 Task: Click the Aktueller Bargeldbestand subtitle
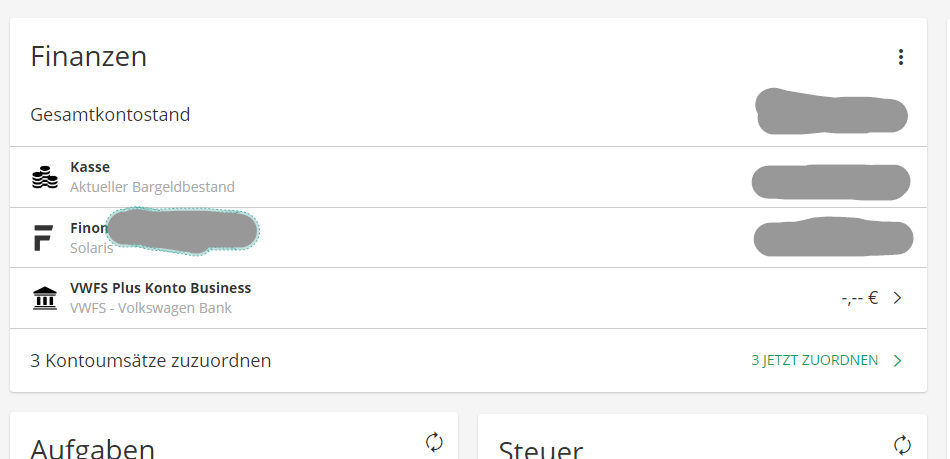coord(152,187)
